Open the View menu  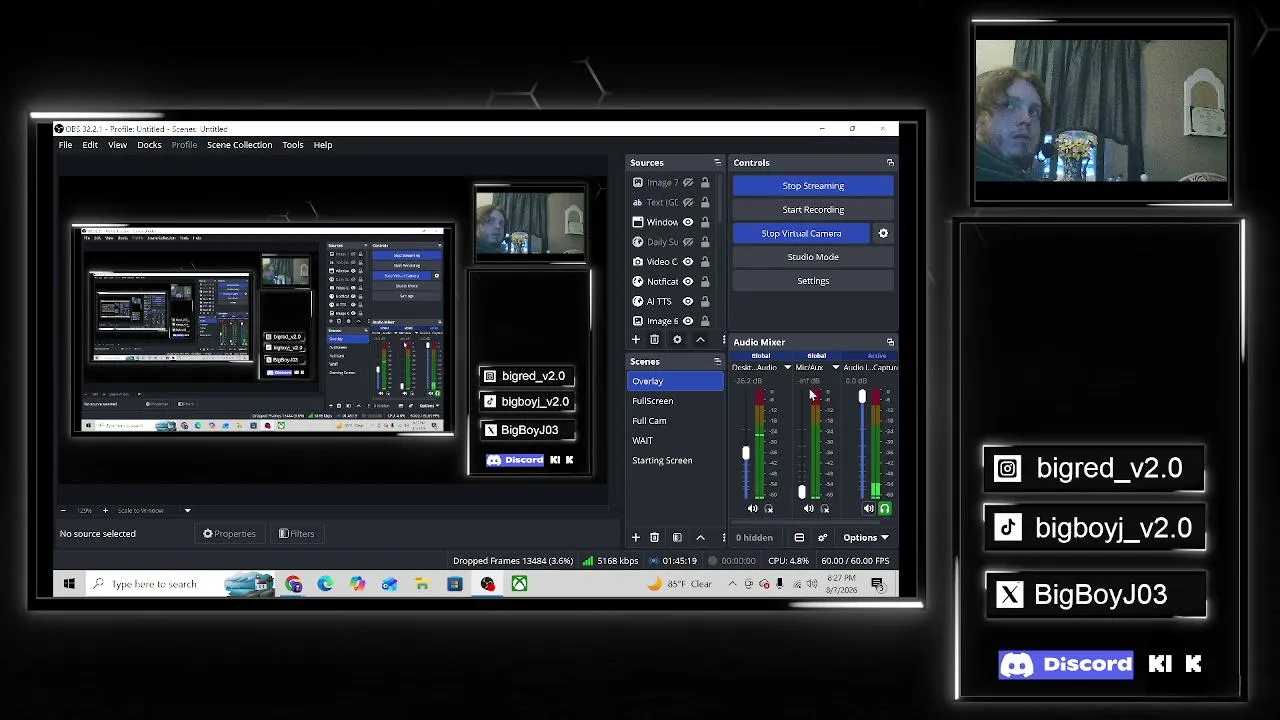point(117,145)
